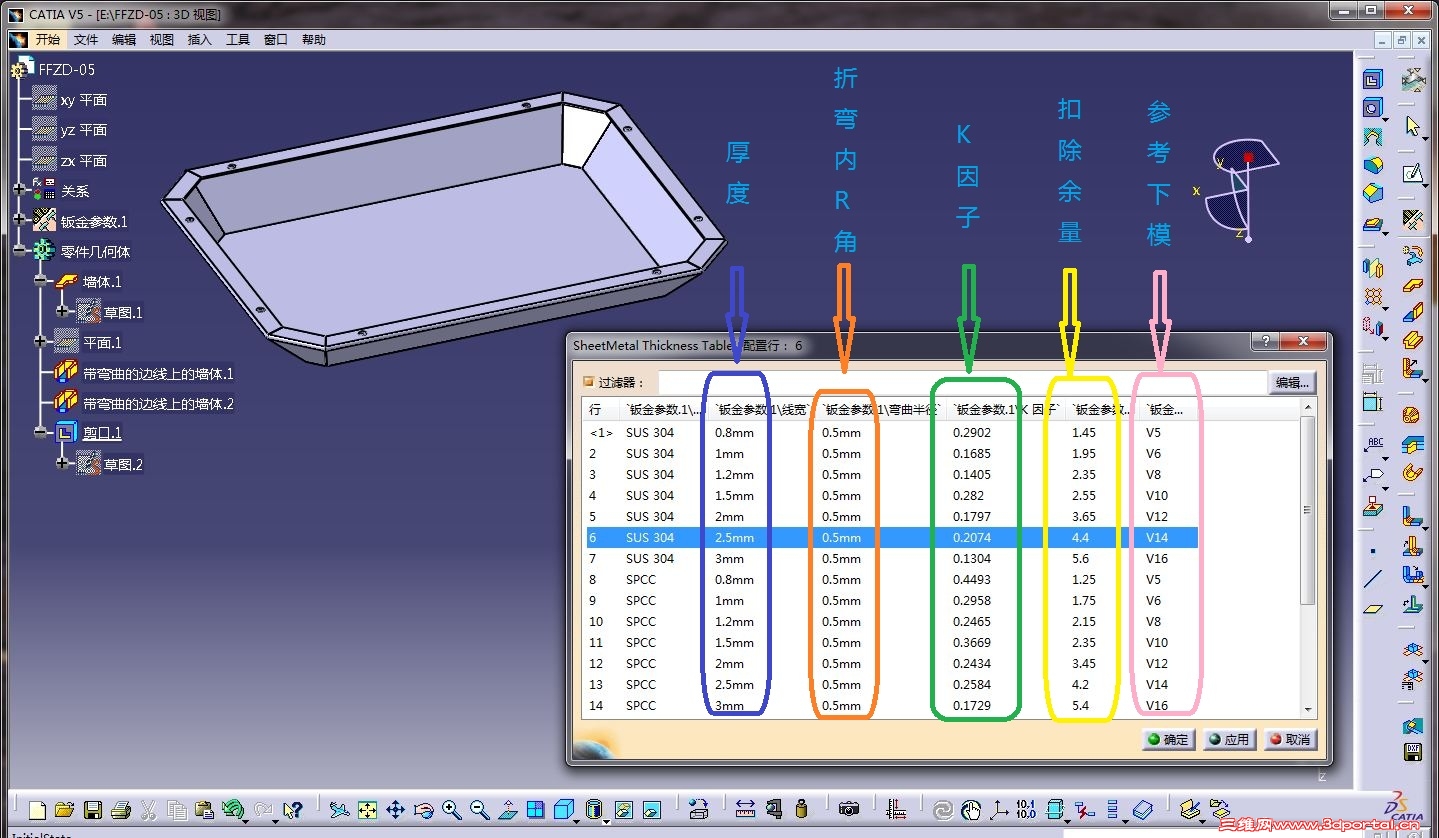This screenshot has height=838, width=1439.
Task: Select table row 14, SPCC 3mm
Action: tap(892, 705)
